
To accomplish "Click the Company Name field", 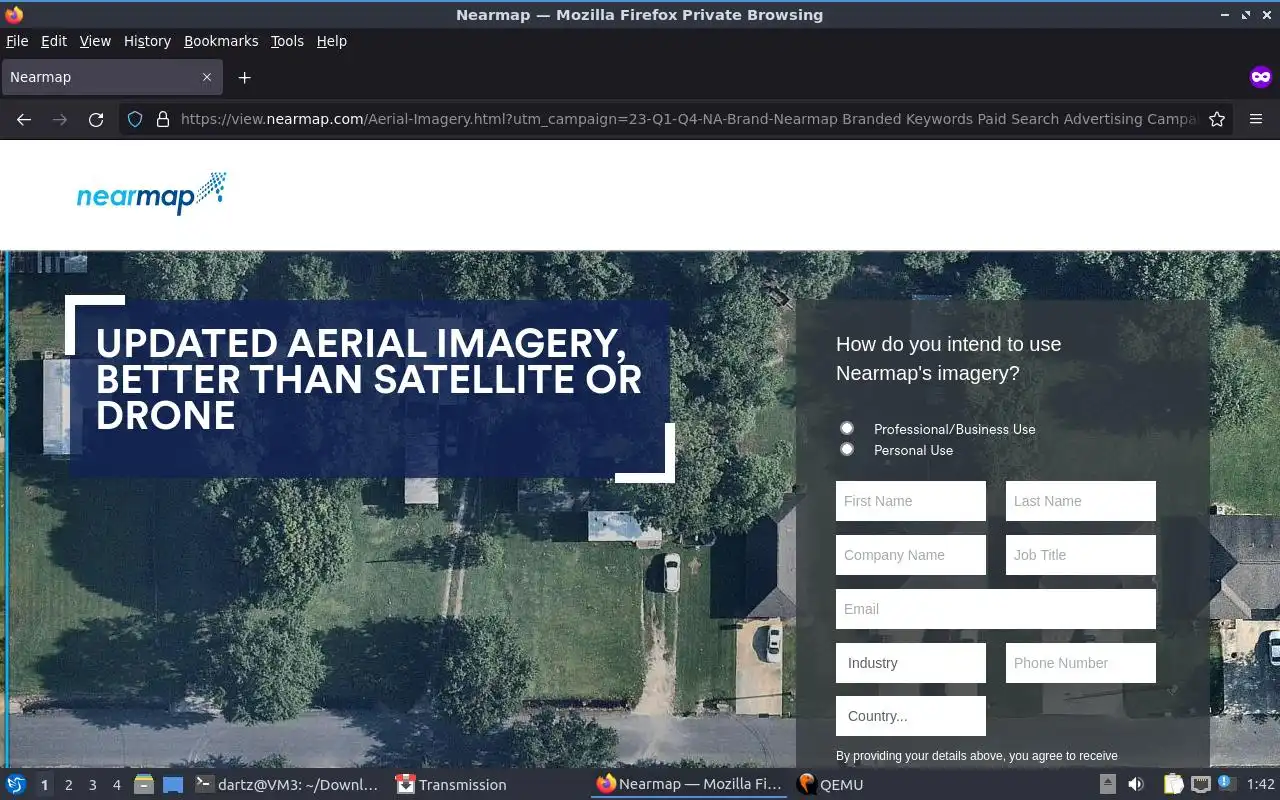I will [x=911, y=555].
